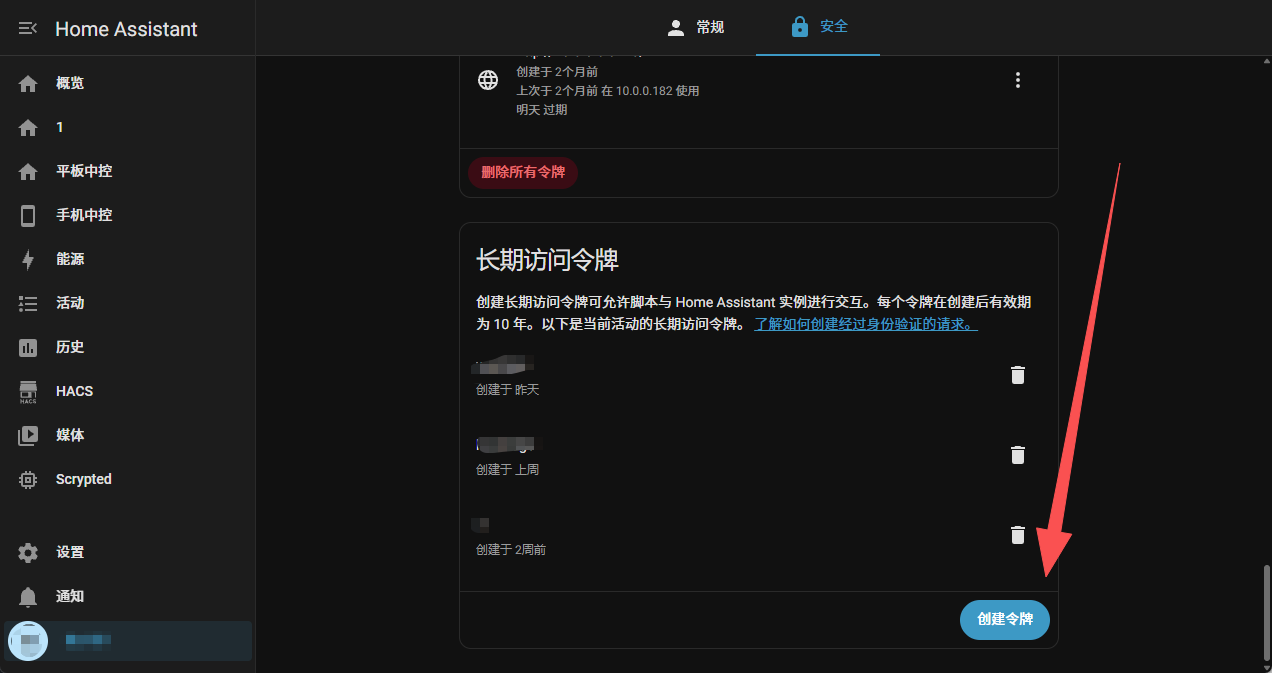Viewport: 1272px width, 673px height.
Task: Open the 能源 energy panel
Action: pyautogui.click(x=128, y=259)
